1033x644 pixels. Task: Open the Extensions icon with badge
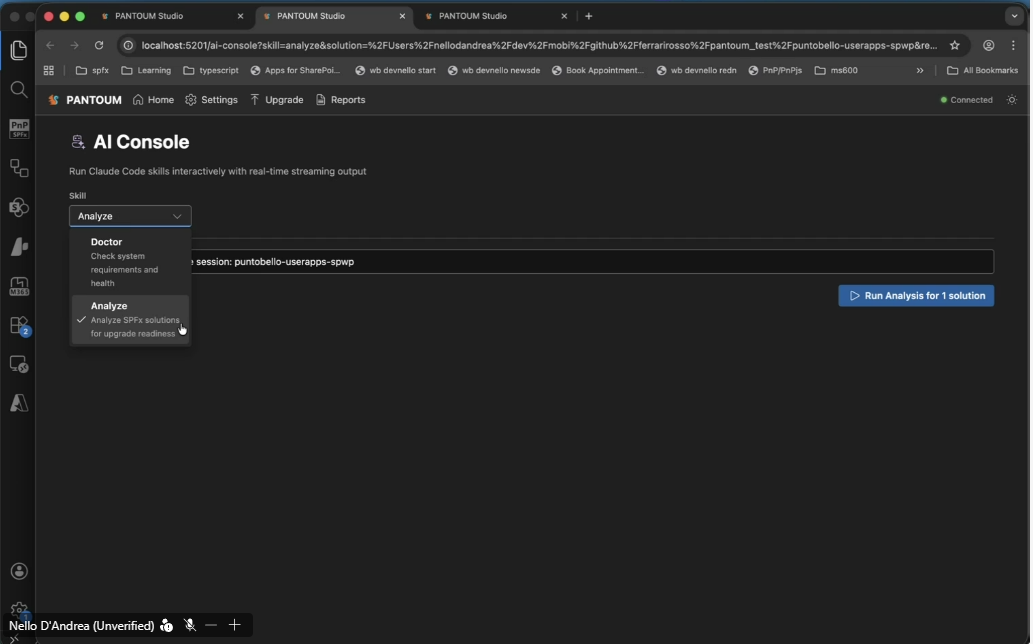click(18, 326)
